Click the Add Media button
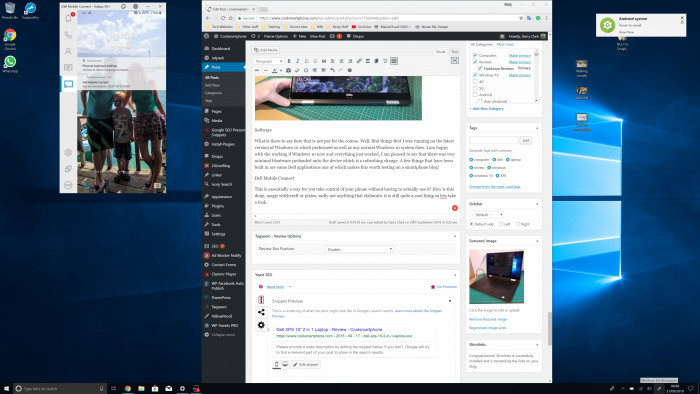 point(266,50)
